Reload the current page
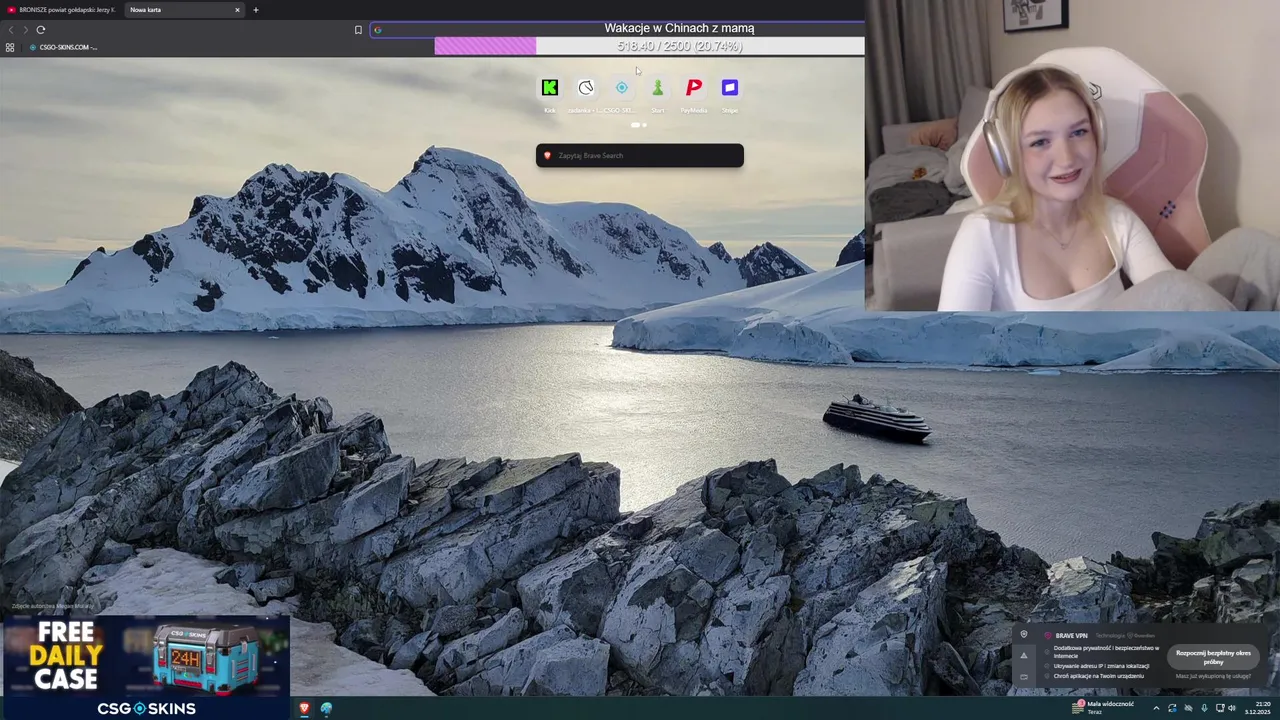 pos(41,30)
